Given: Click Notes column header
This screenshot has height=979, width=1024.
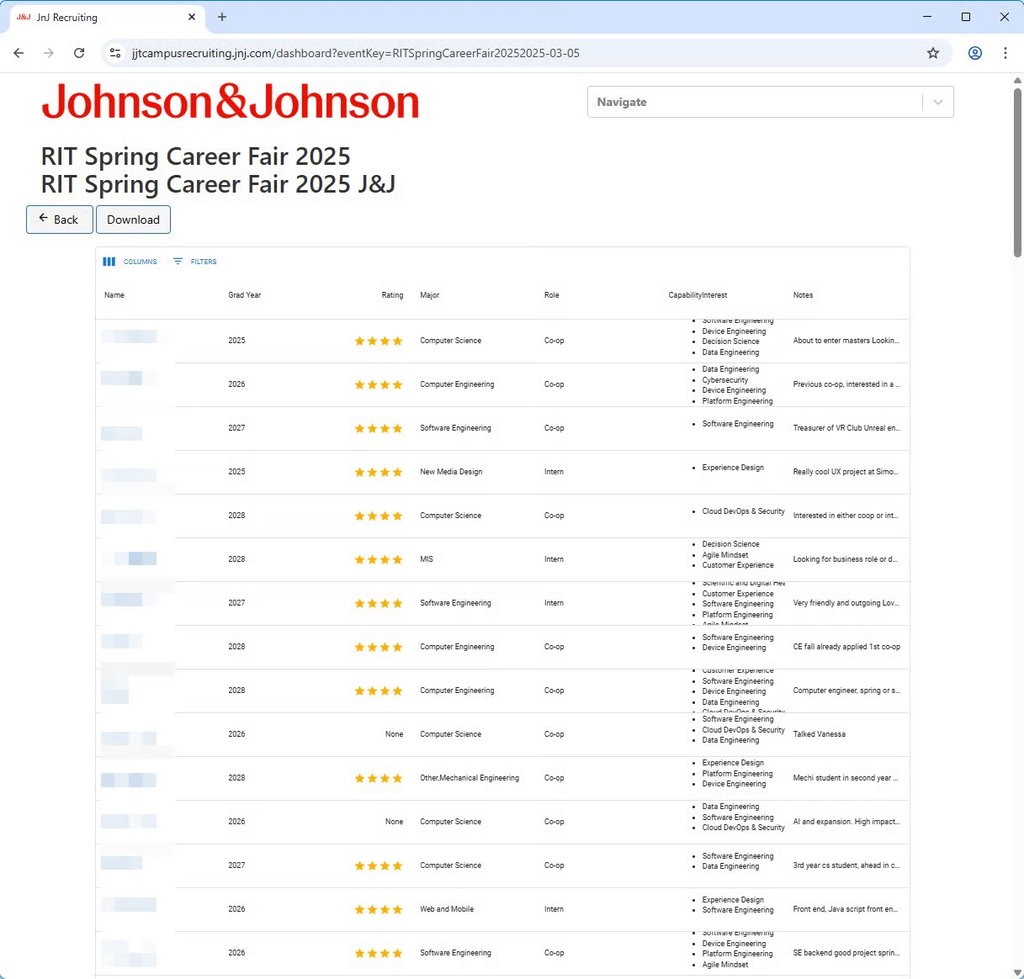Looking at the screenshot, I should coord(803,295).
